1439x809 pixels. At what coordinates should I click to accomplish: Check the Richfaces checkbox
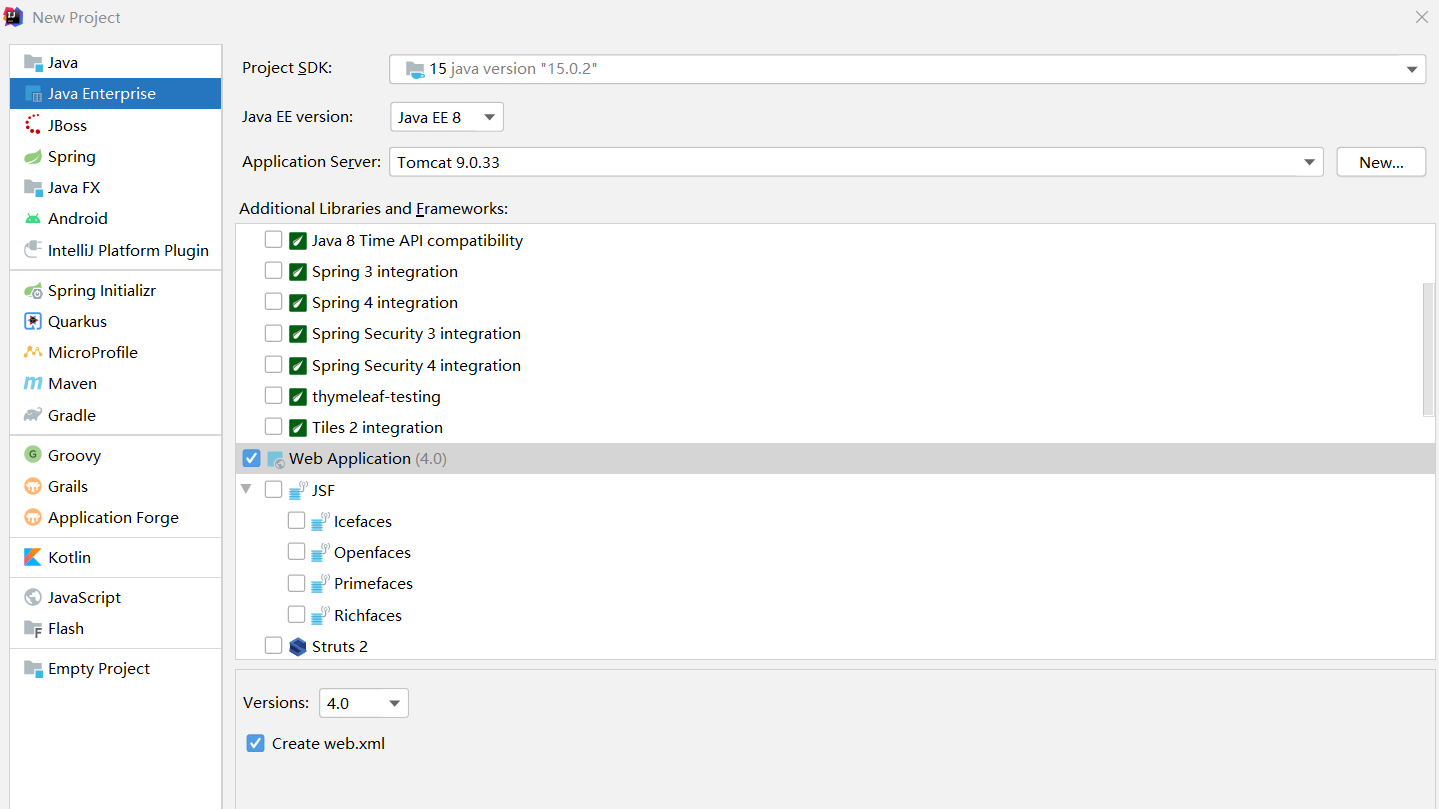296,614
